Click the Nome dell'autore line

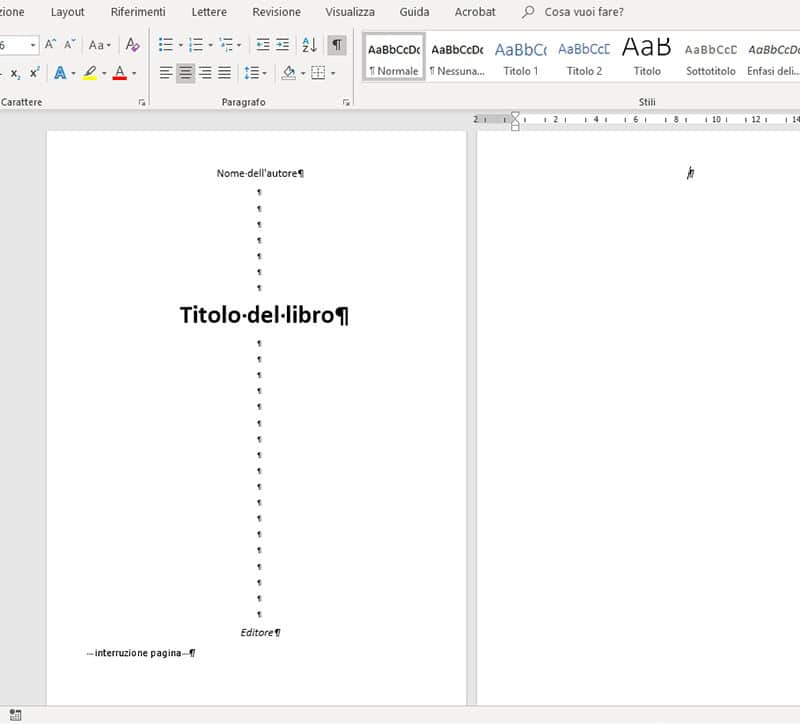tap(260, 173)
